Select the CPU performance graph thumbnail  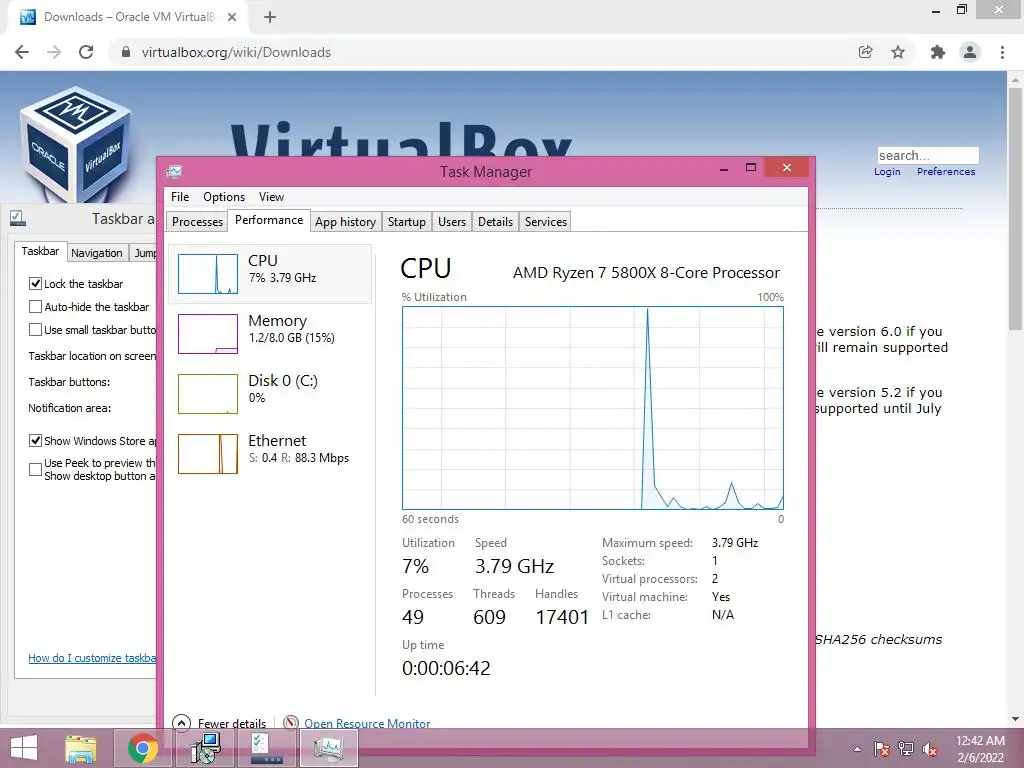(x=208, y=274)
